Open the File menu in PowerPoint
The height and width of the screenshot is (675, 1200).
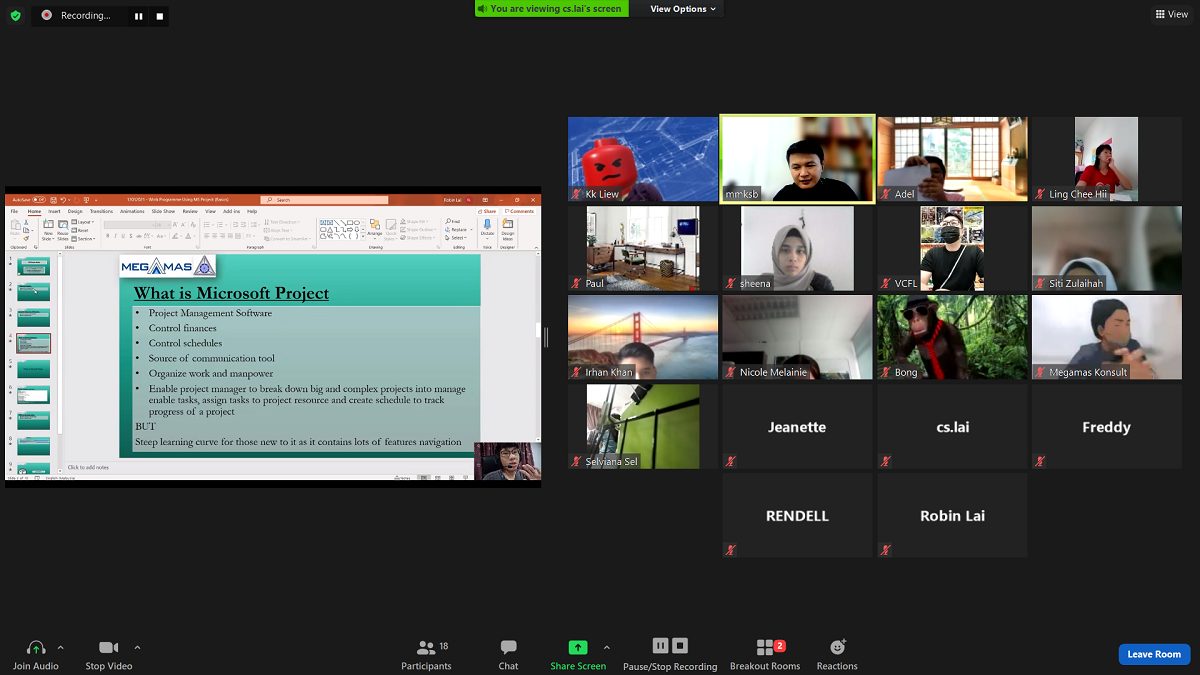pos(14,211)
